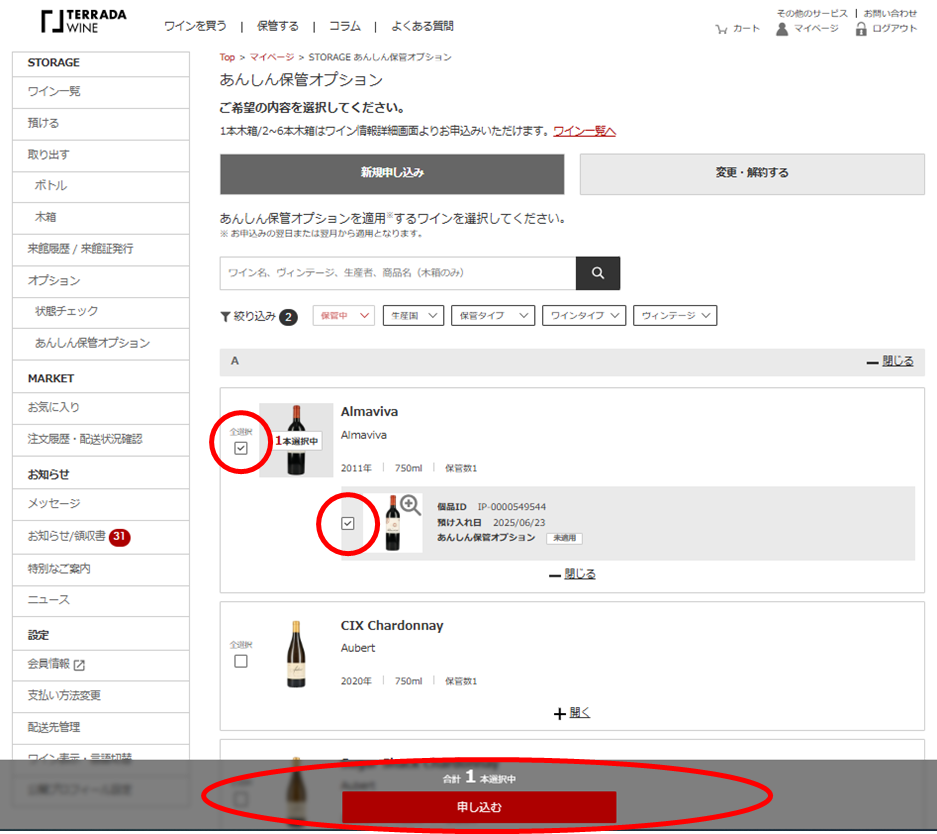
Task: Open 取り出す in the sidebar
Action: click(x=101, y=155)
